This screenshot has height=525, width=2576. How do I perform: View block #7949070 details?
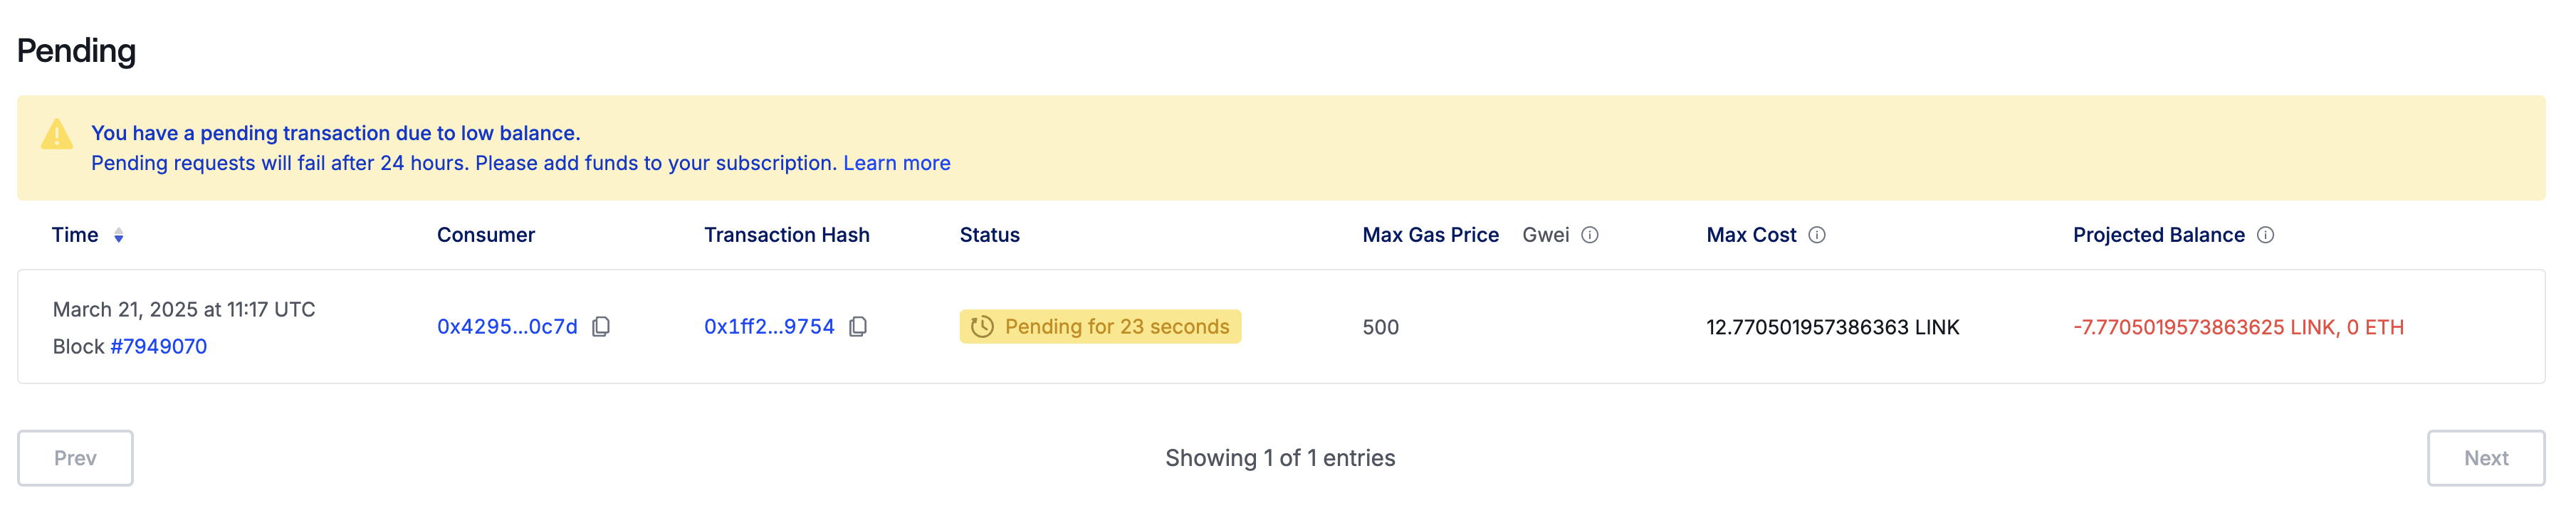click(158, 347)
